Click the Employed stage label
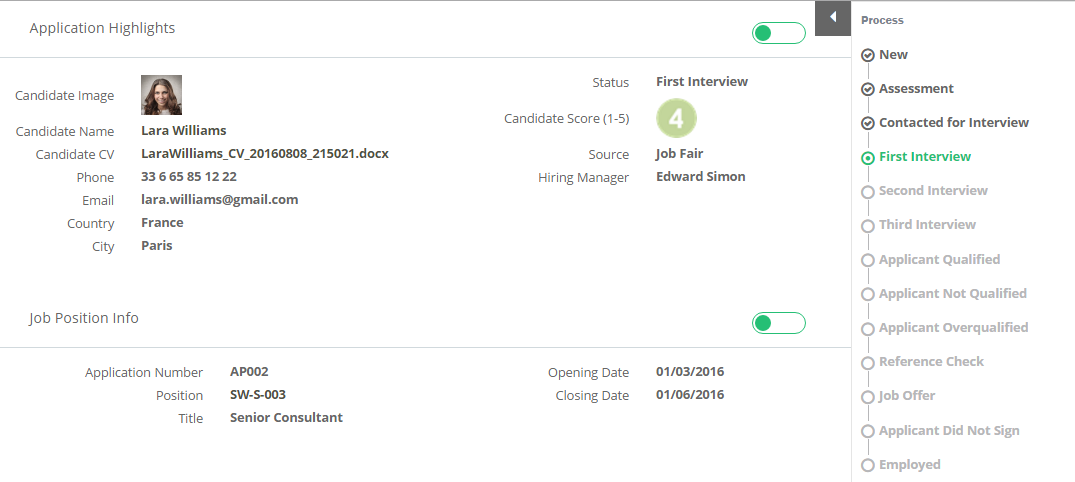Image resolution: width=1075 pixels, height=482 pixels. coord(910,465)
